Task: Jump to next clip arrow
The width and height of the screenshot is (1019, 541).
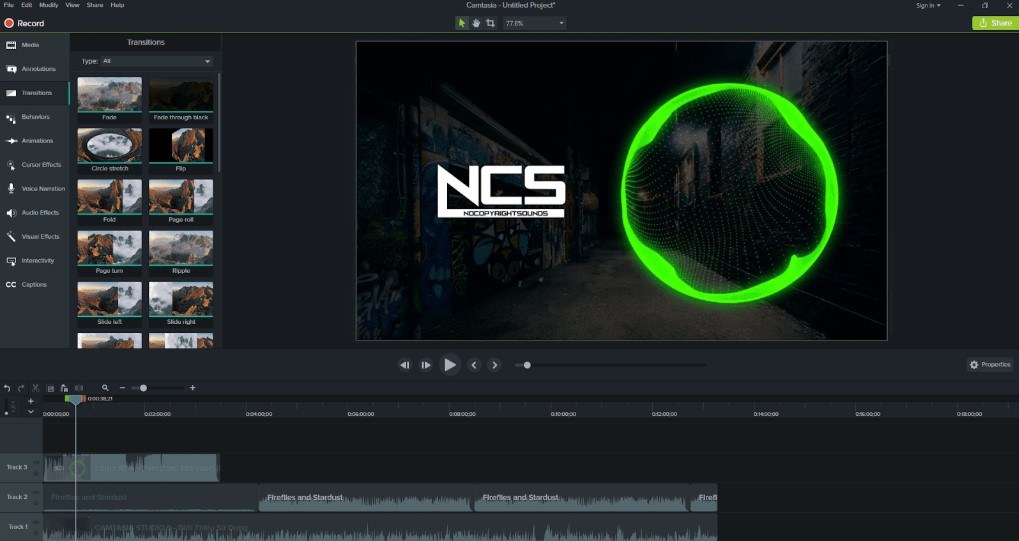Action: 495,365
